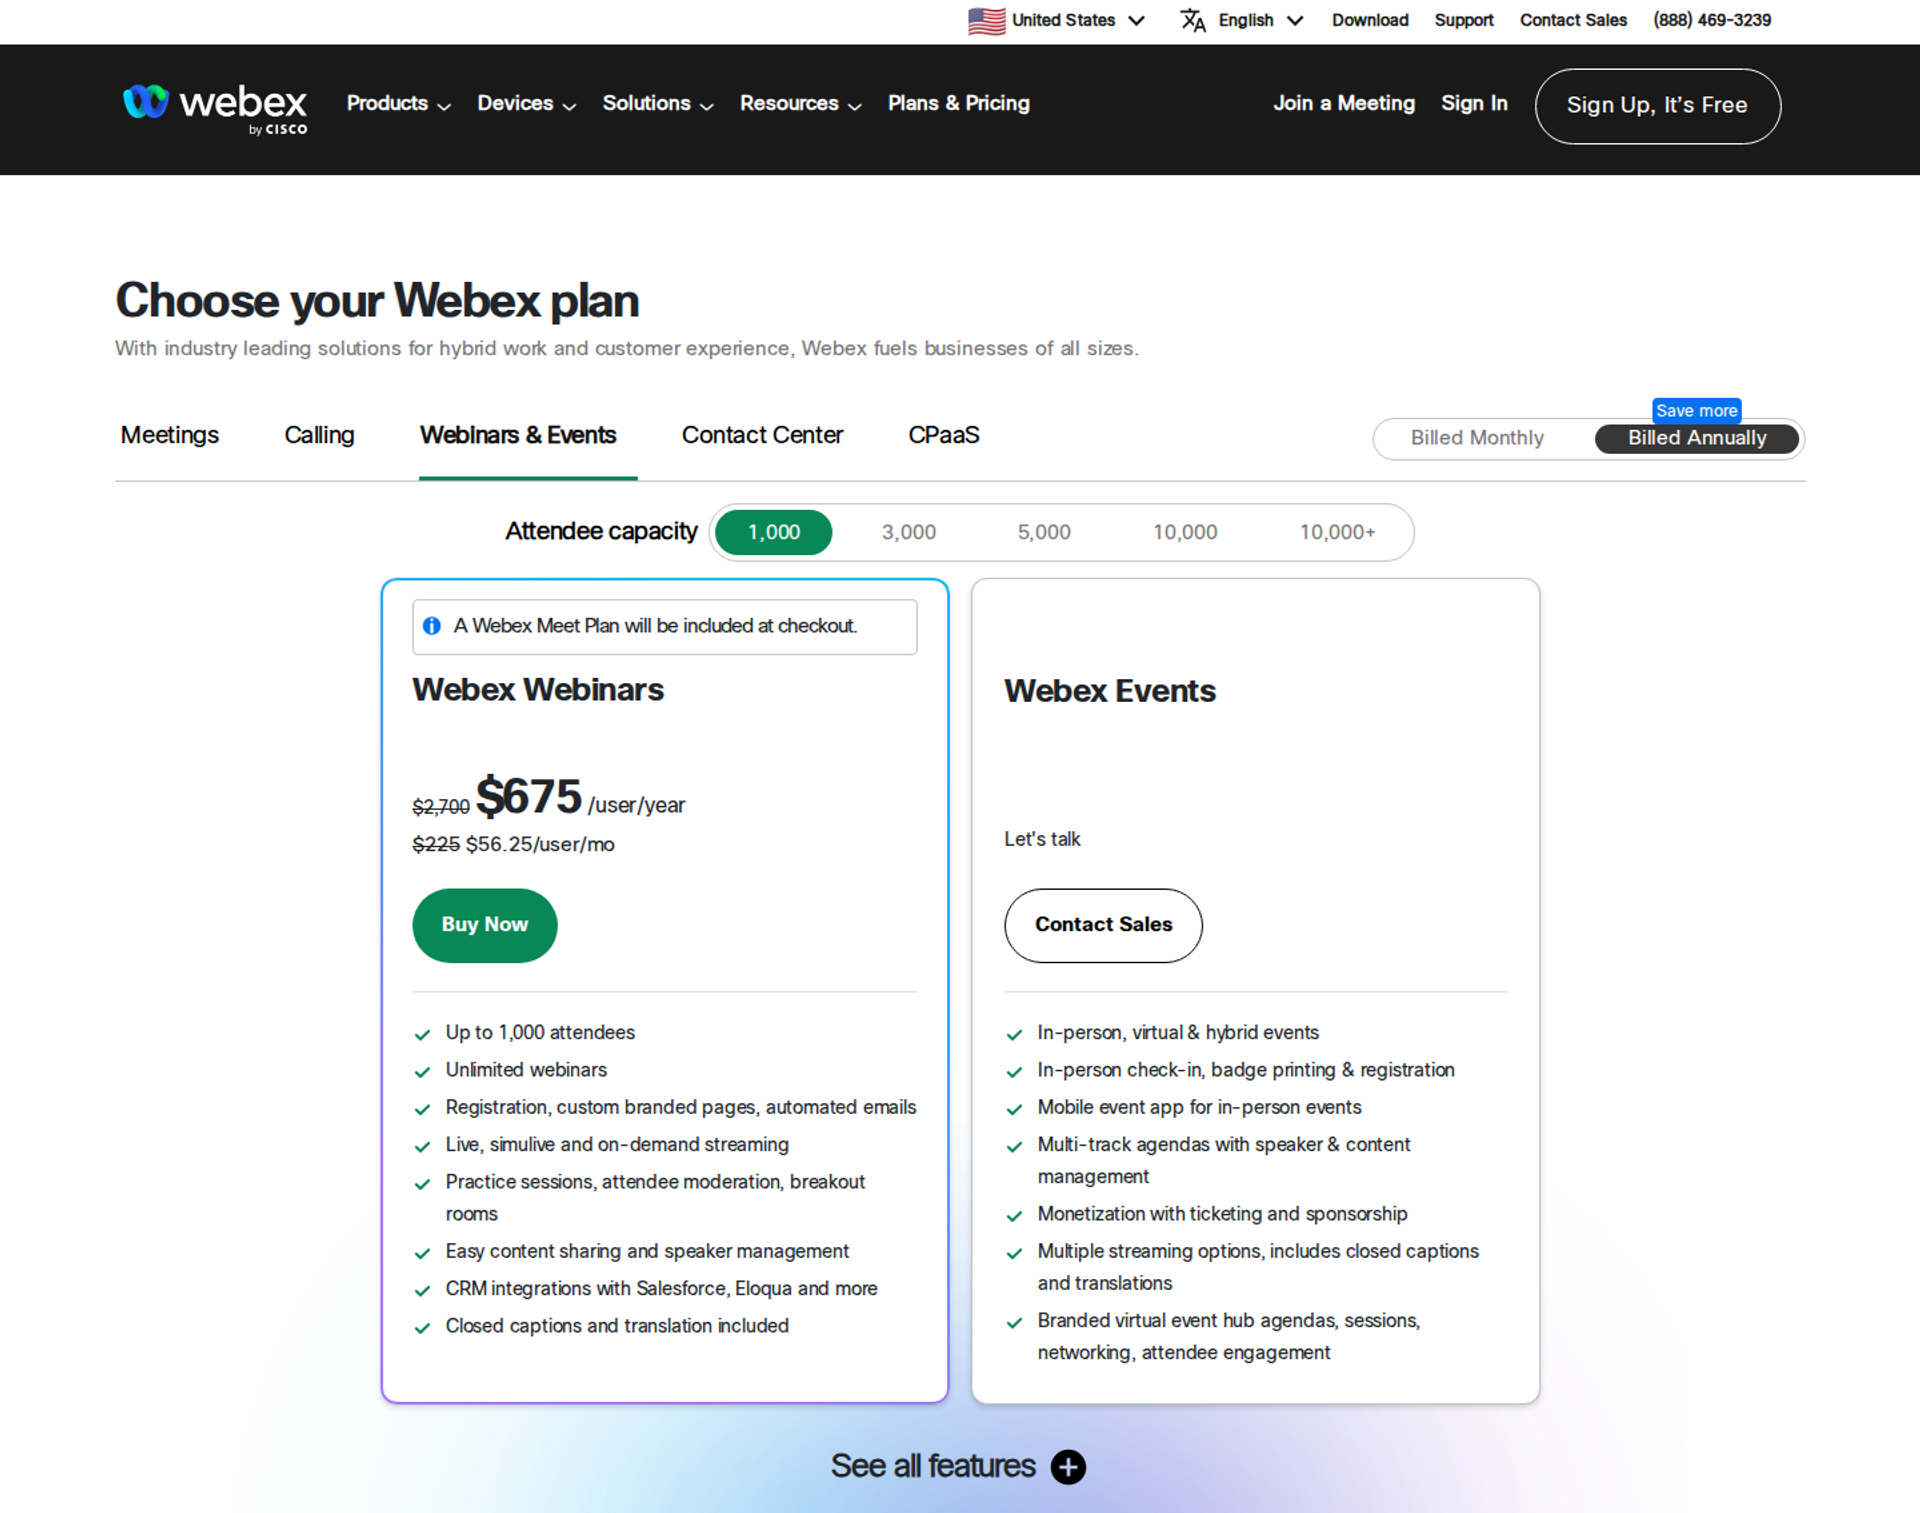Viewport: 1920px width, 1513px height.
Task: Switch to the Calling tab
Action: tap(319, 436)
